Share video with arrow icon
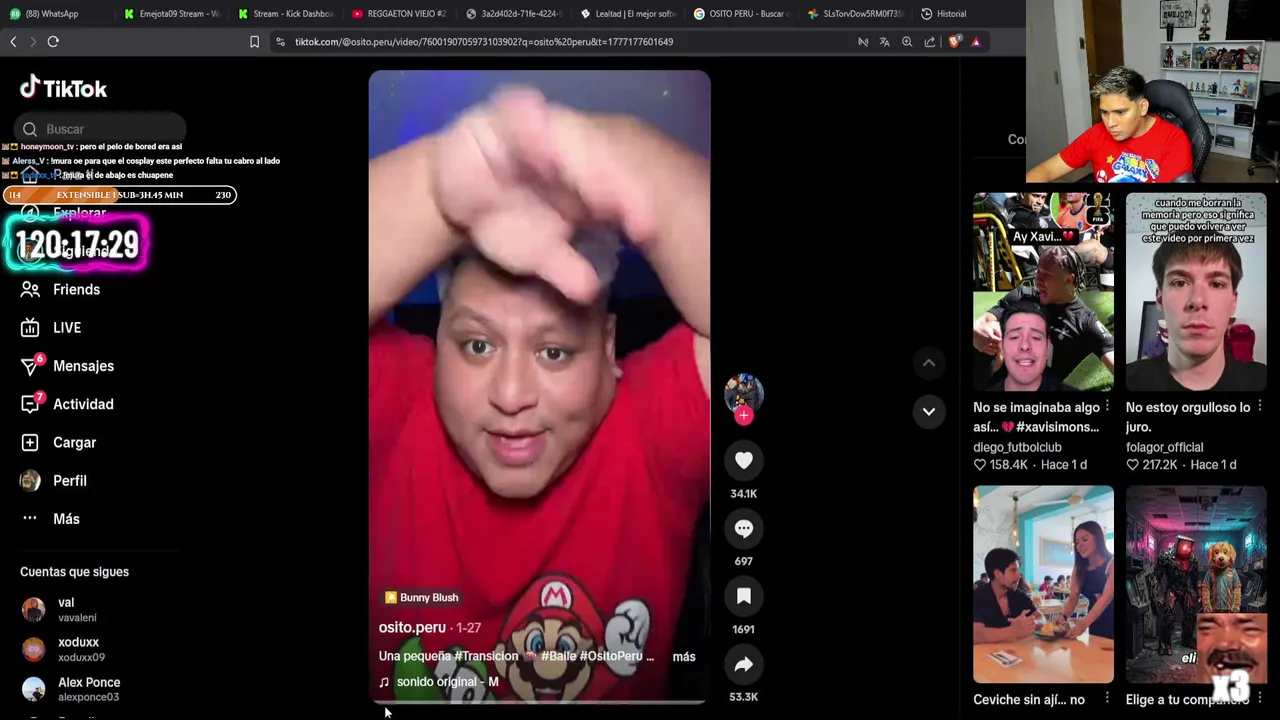The height and width of the screenshot is (720, 1280). [x=743, y=664]
